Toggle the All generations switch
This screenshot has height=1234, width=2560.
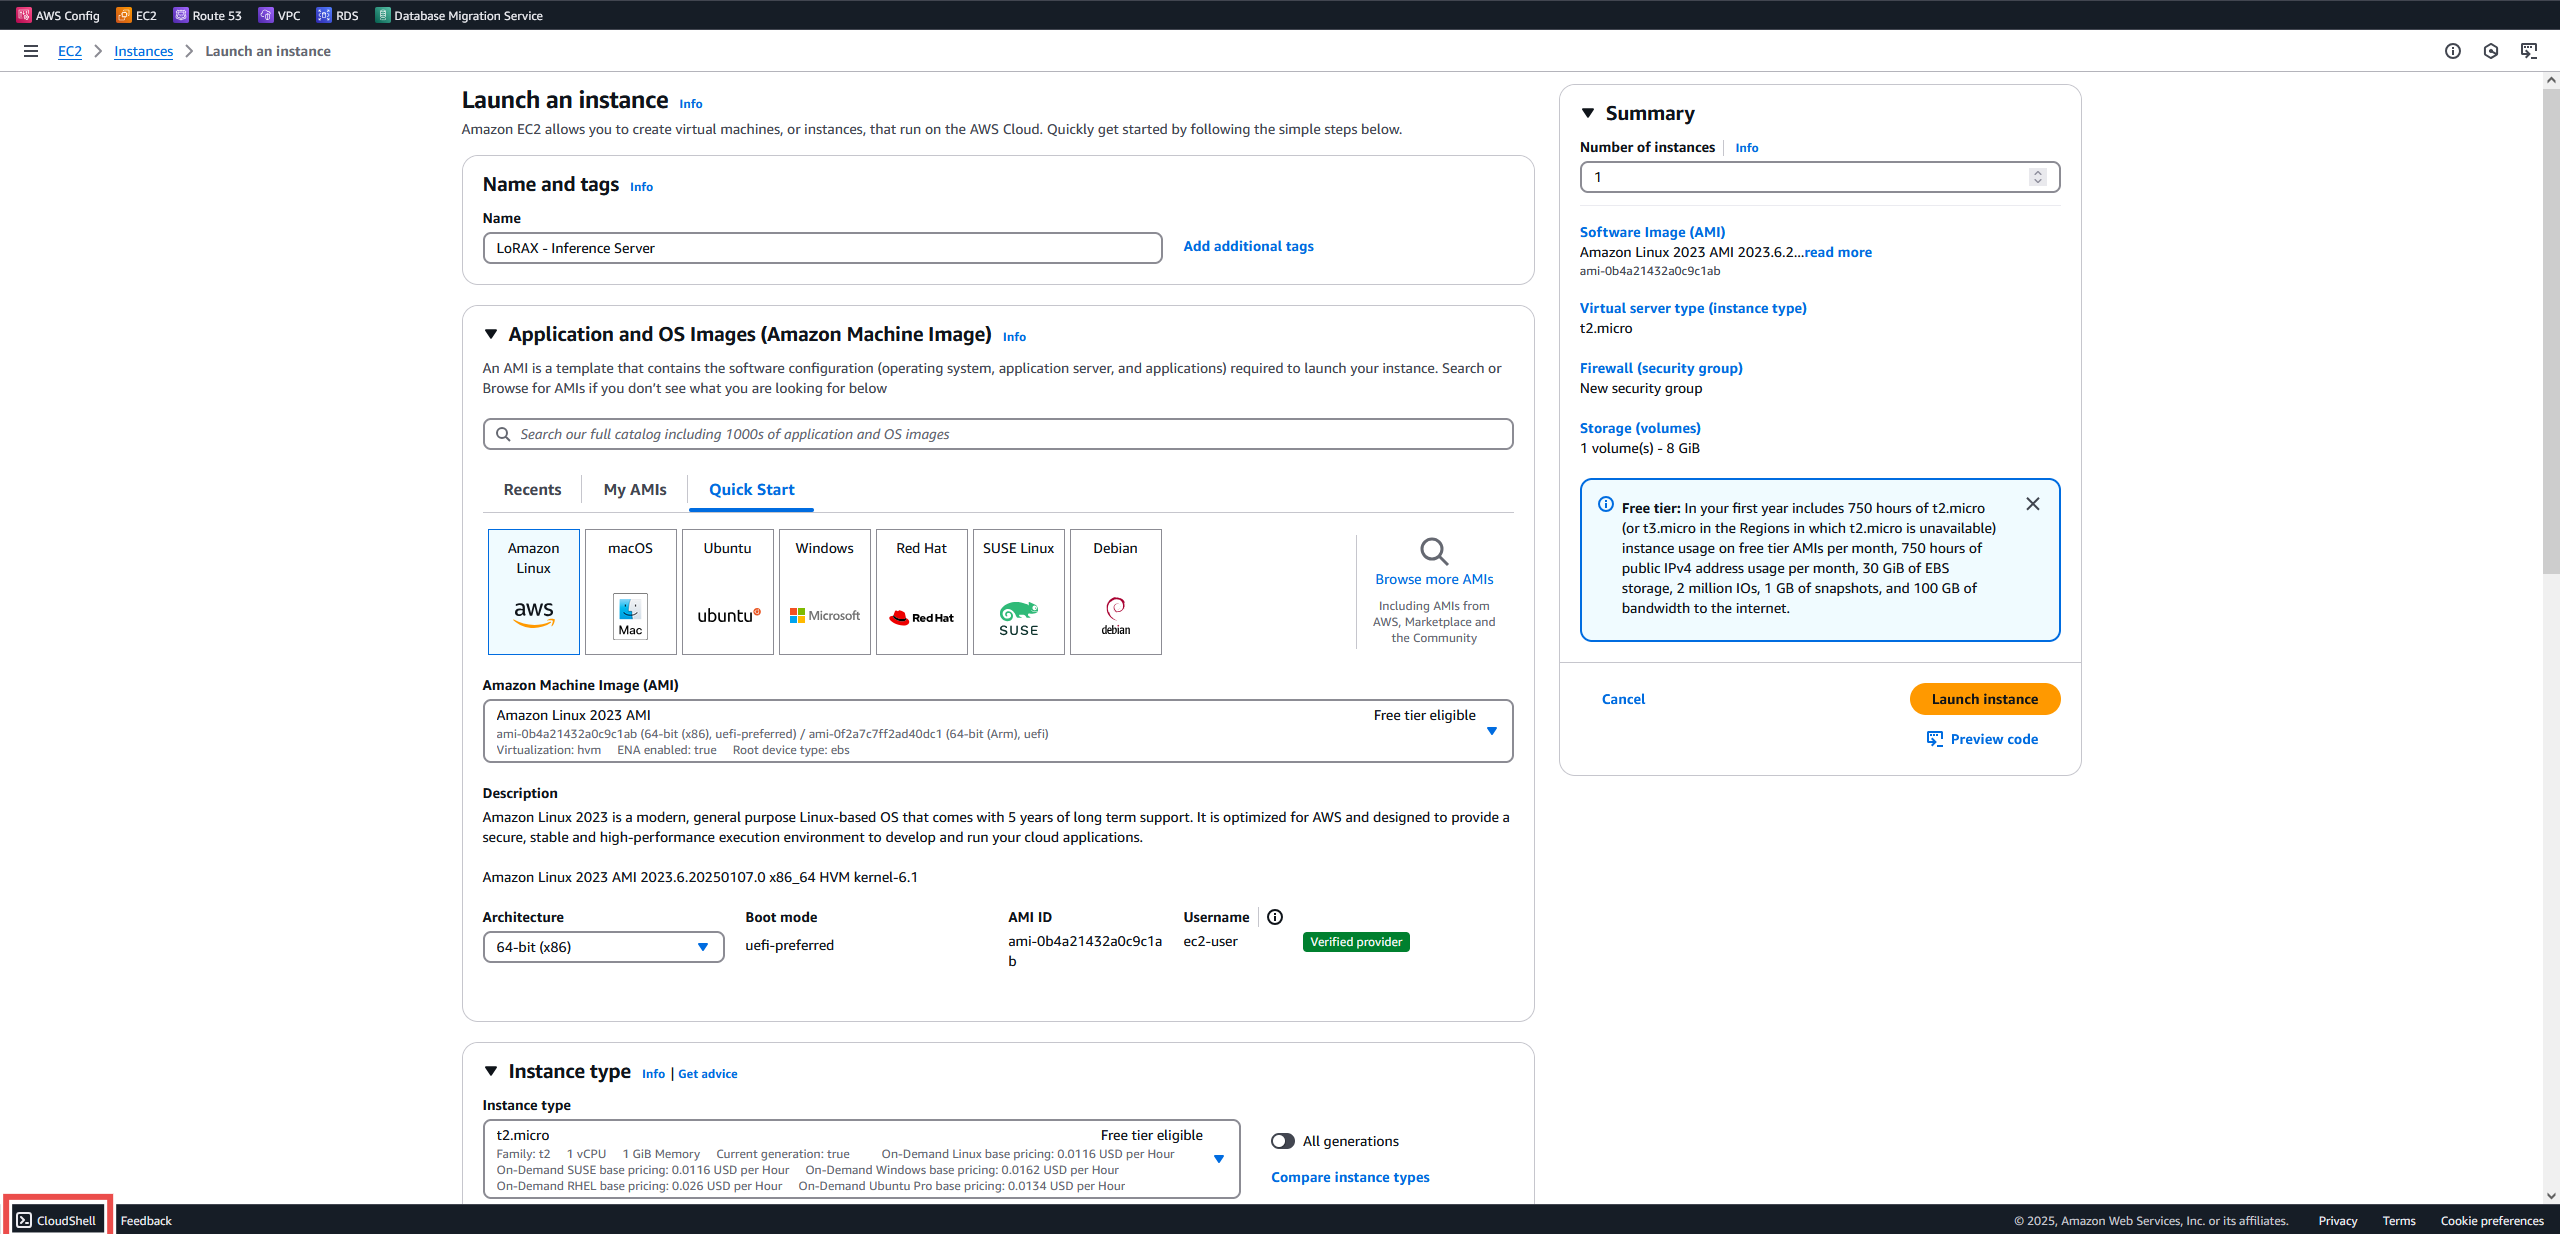(x=1282, y=1141)
